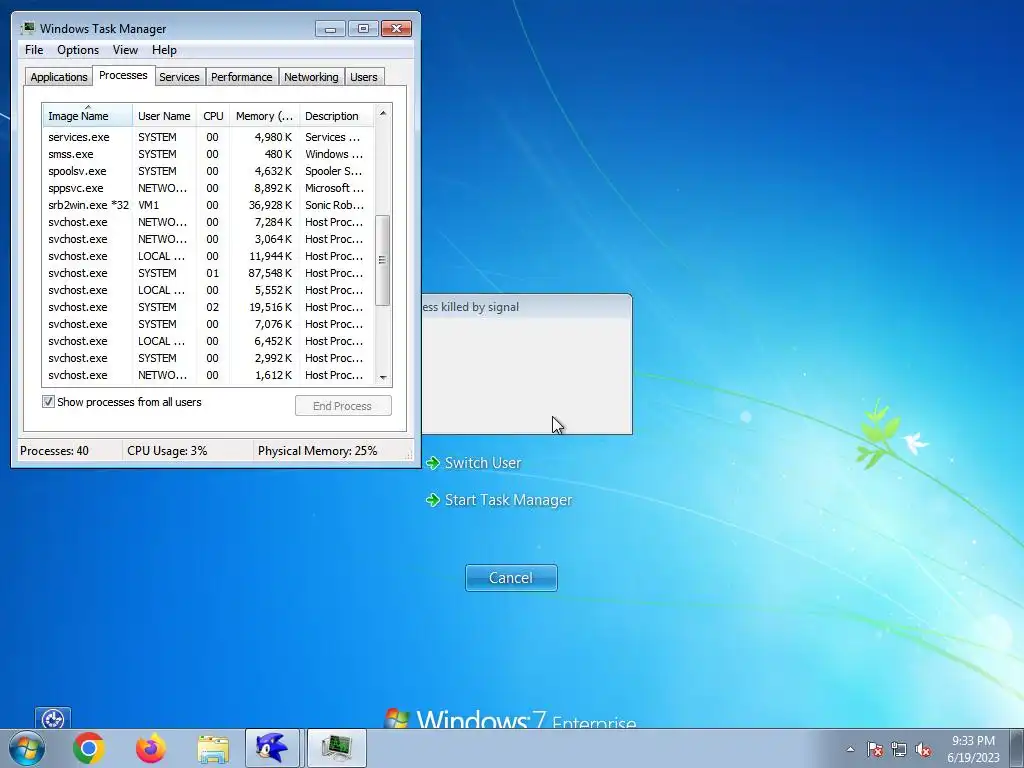Launch Firefox from the taskbar
This screenshot has height=768, width=1024.
point(151,748)
